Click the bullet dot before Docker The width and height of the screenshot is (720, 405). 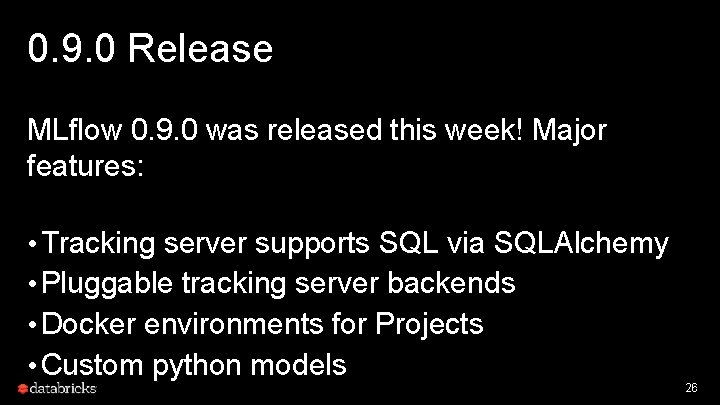tap(33, 325)
